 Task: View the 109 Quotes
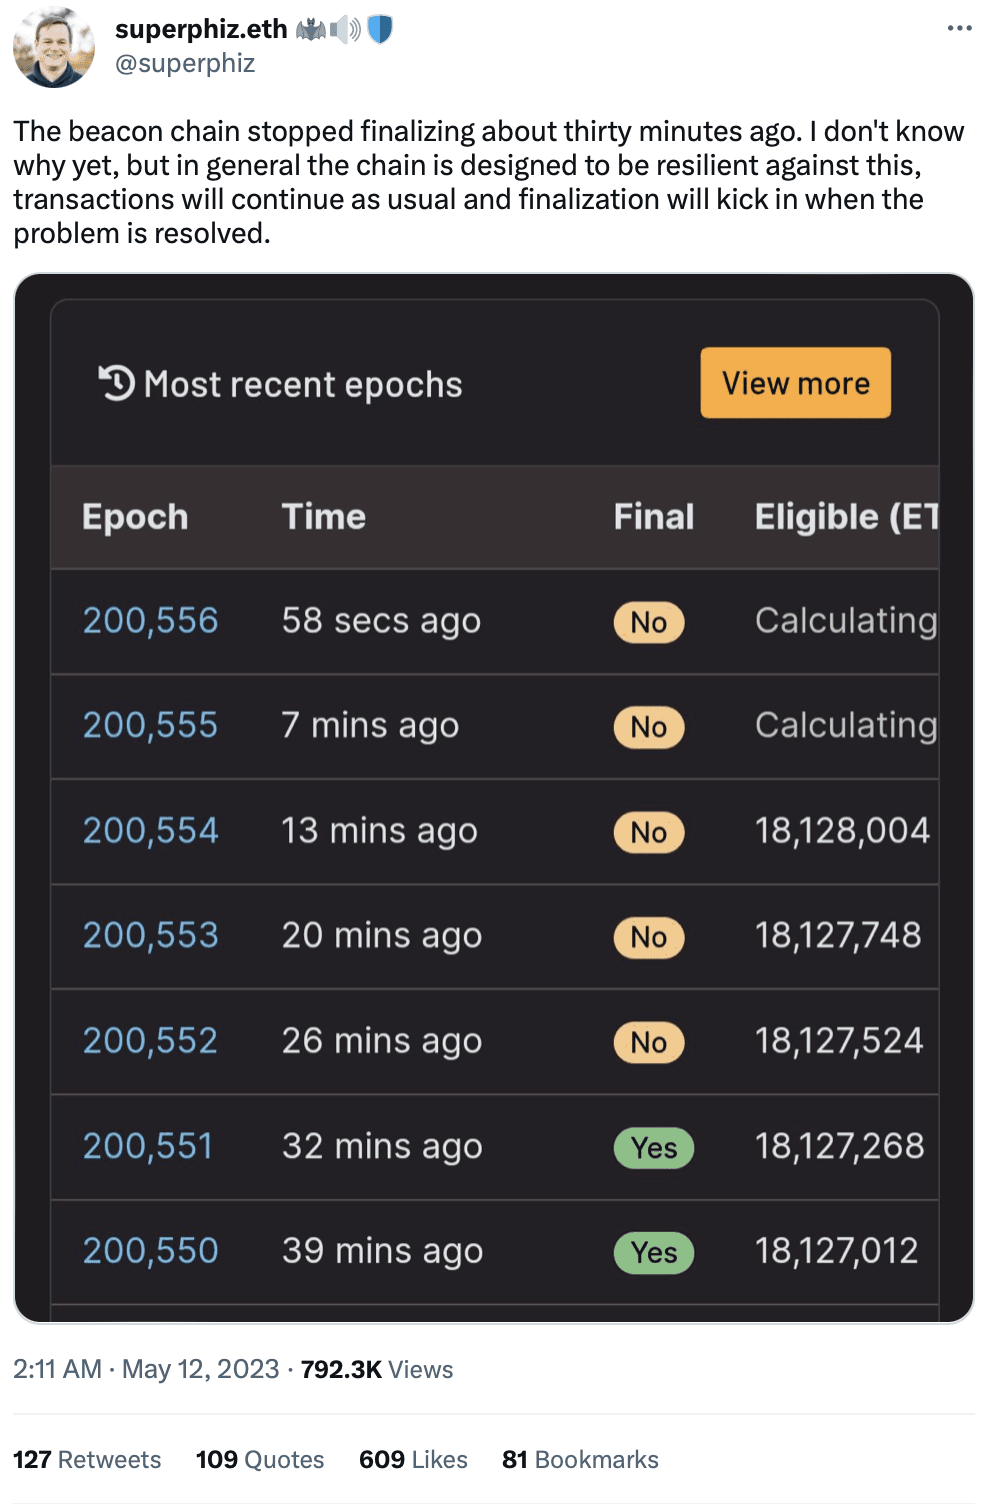click(258, 1459)
